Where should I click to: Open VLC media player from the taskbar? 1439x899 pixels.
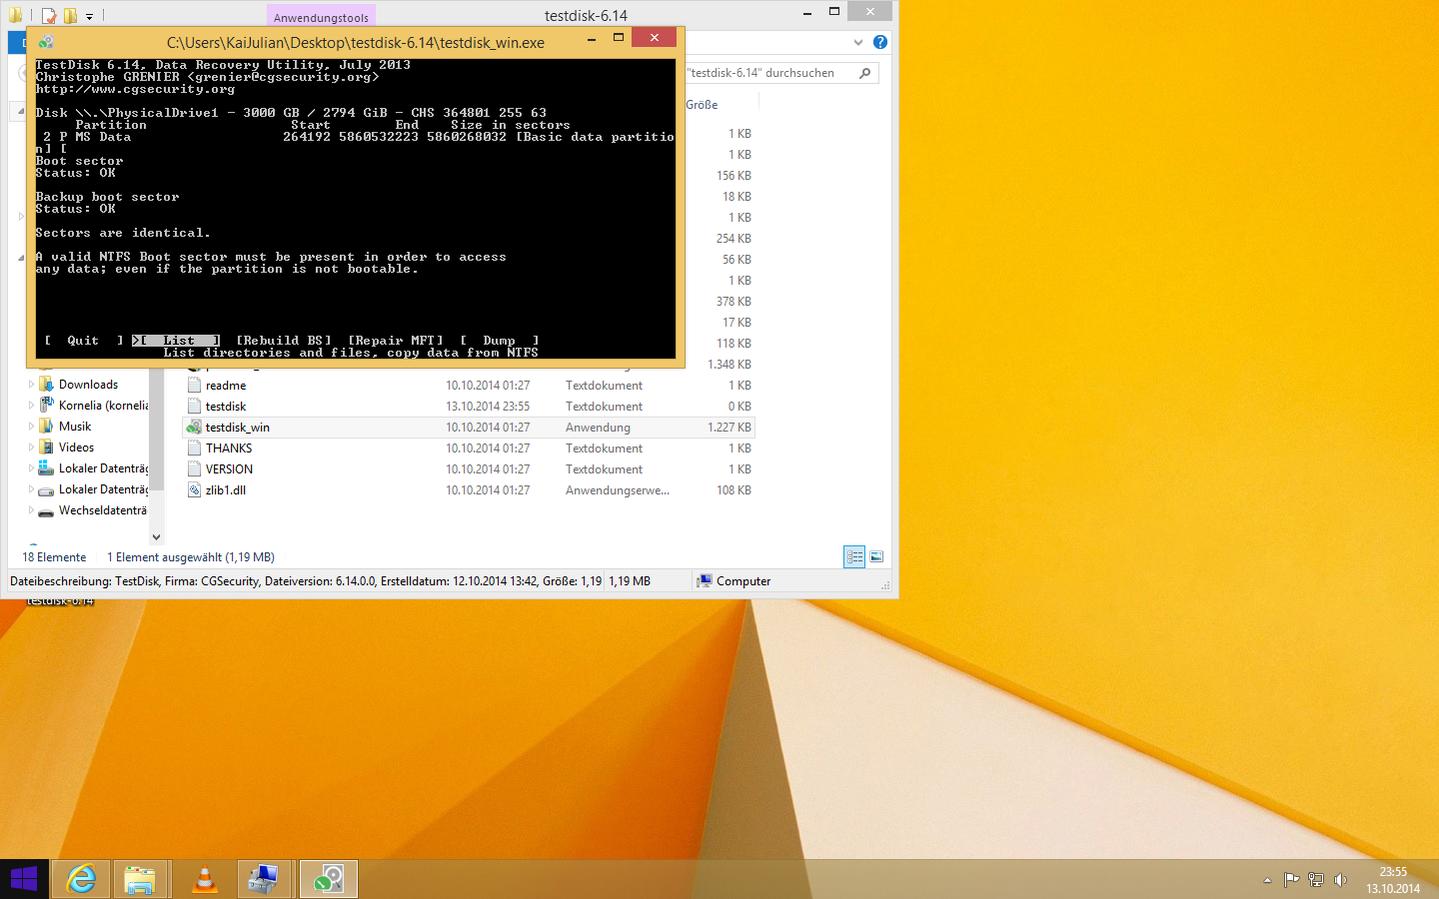coord(204,879)
